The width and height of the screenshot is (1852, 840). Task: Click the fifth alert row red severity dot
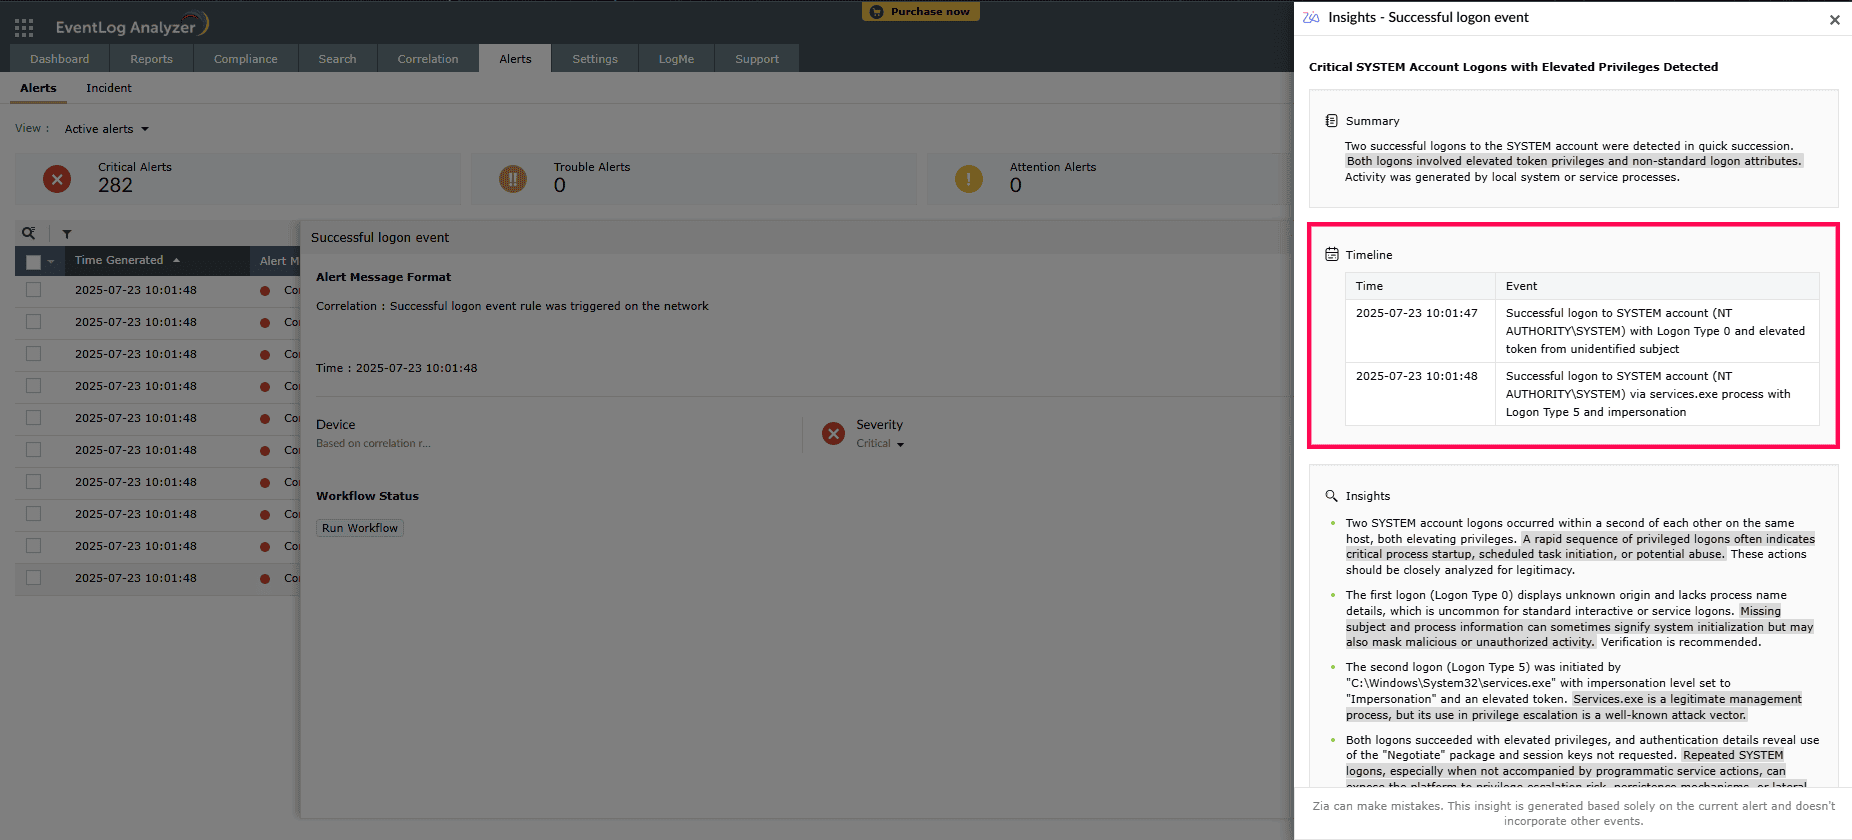[x=265, y=419]
